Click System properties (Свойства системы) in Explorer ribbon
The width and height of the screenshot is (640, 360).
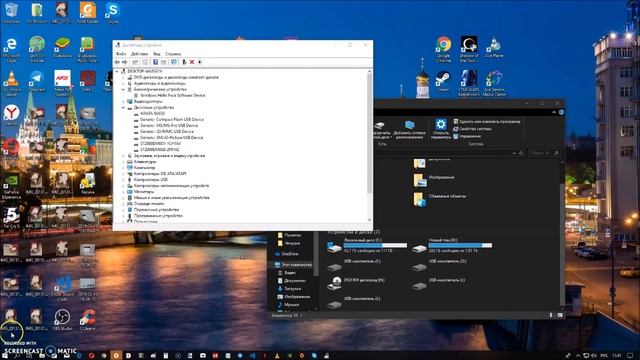coord(473,129)
